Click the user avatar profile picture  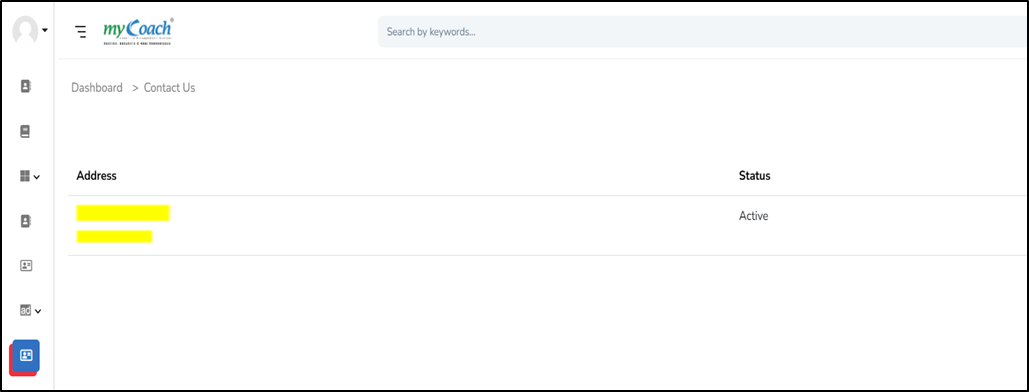pyautogui.click(x=26, y=30)
